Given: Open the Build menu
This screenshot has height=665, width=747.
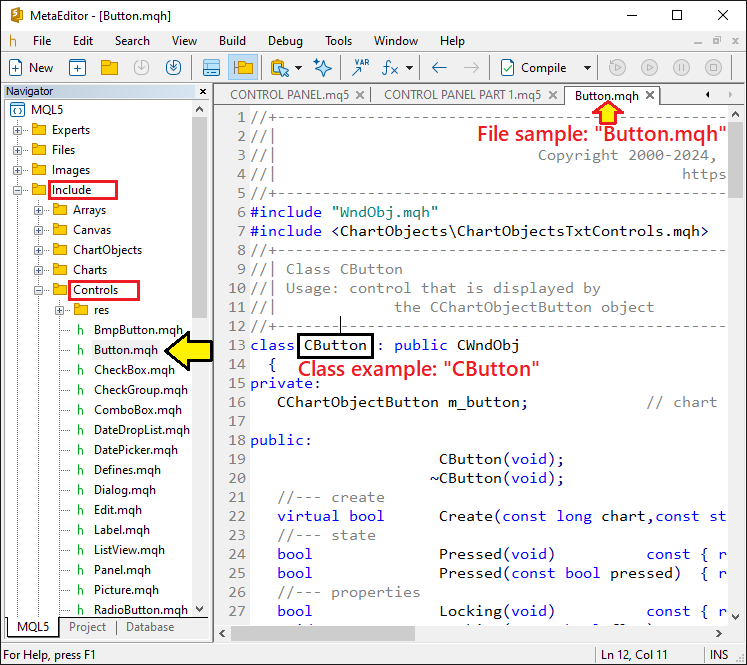Looking at the screenshot, I should (x=232, y=41).
